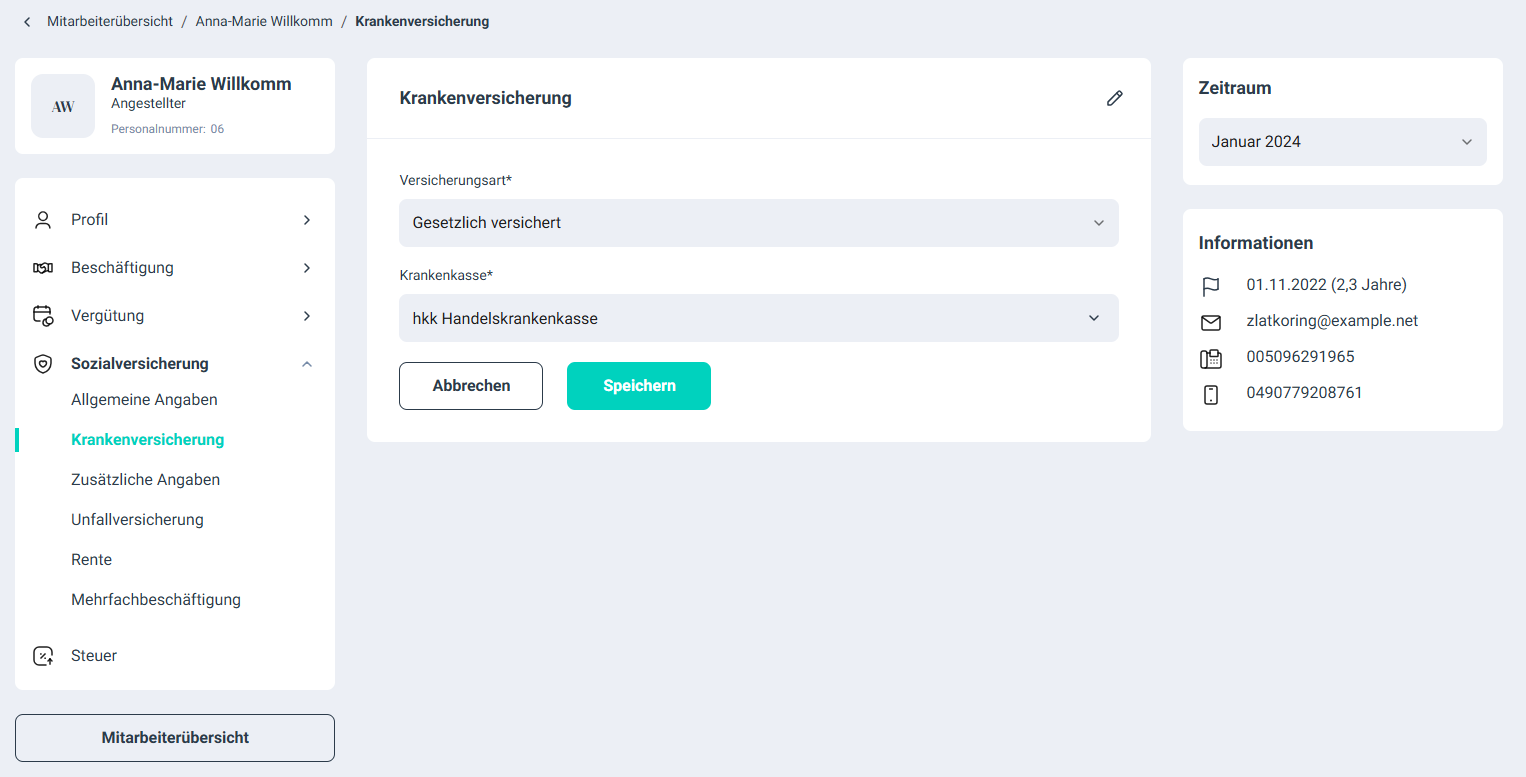Click the Profil person icon
The height and width of the screenshot is (777, 1526).
pos(43,220)
